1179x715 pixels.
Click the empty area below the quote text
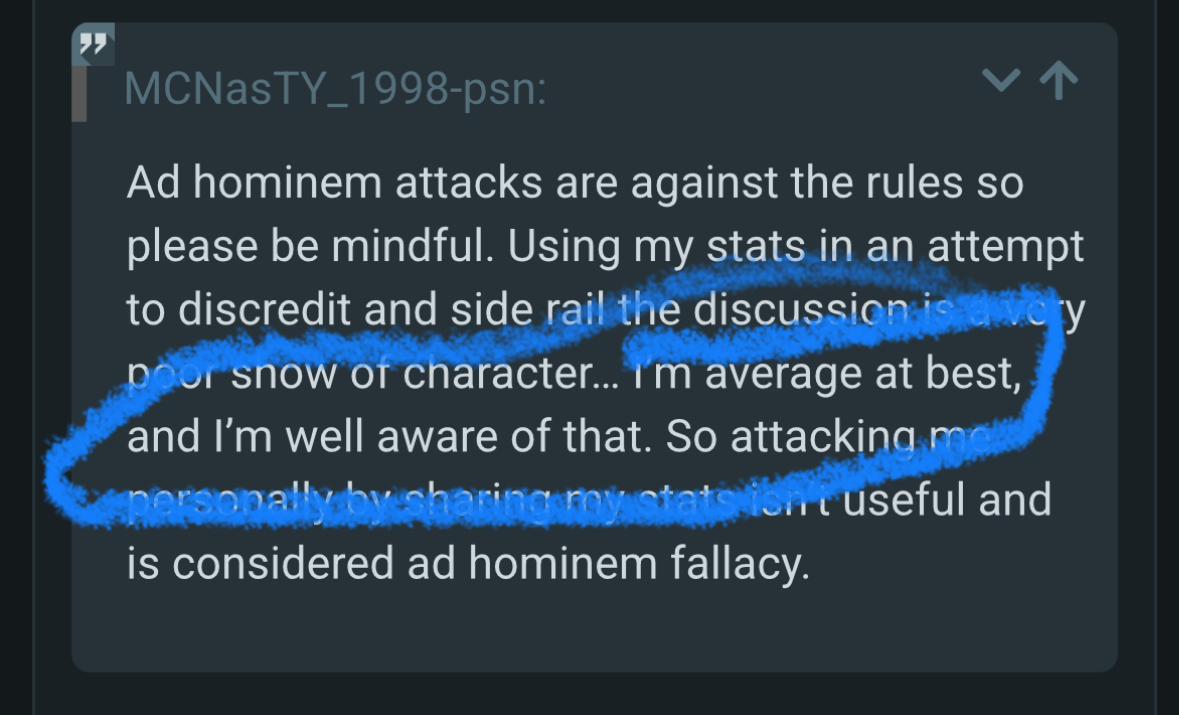(590, 628)
